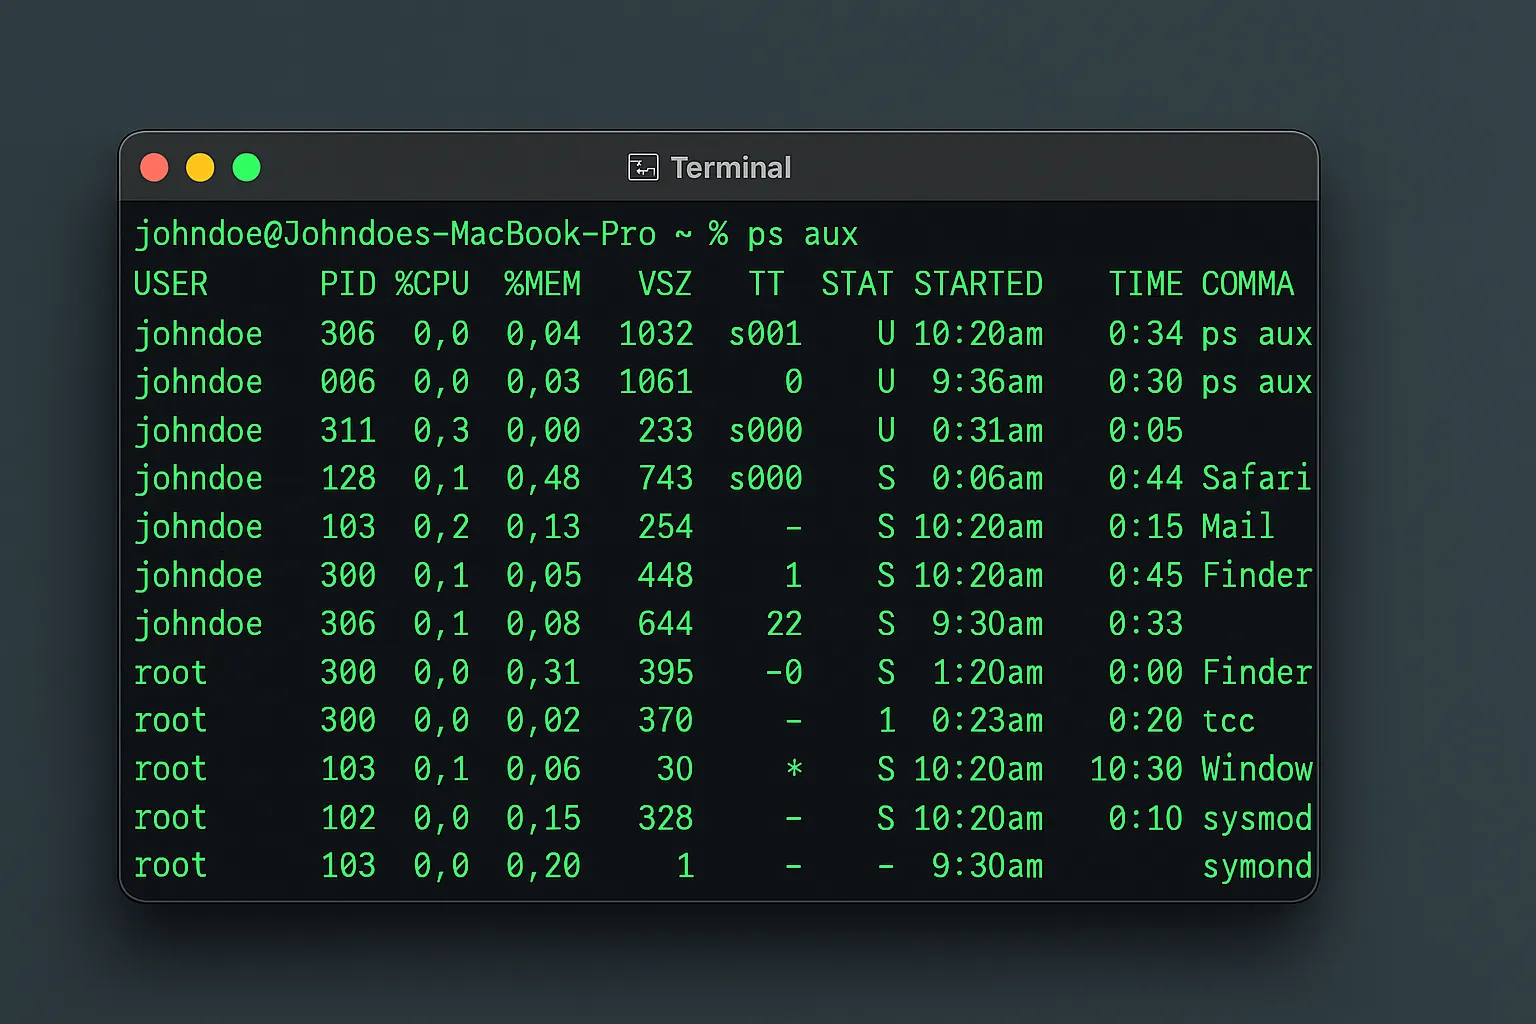Click the tcc command entry
Image resolution: width=1536 pixels, height=1024 pixels.
tap(1228, 721)
